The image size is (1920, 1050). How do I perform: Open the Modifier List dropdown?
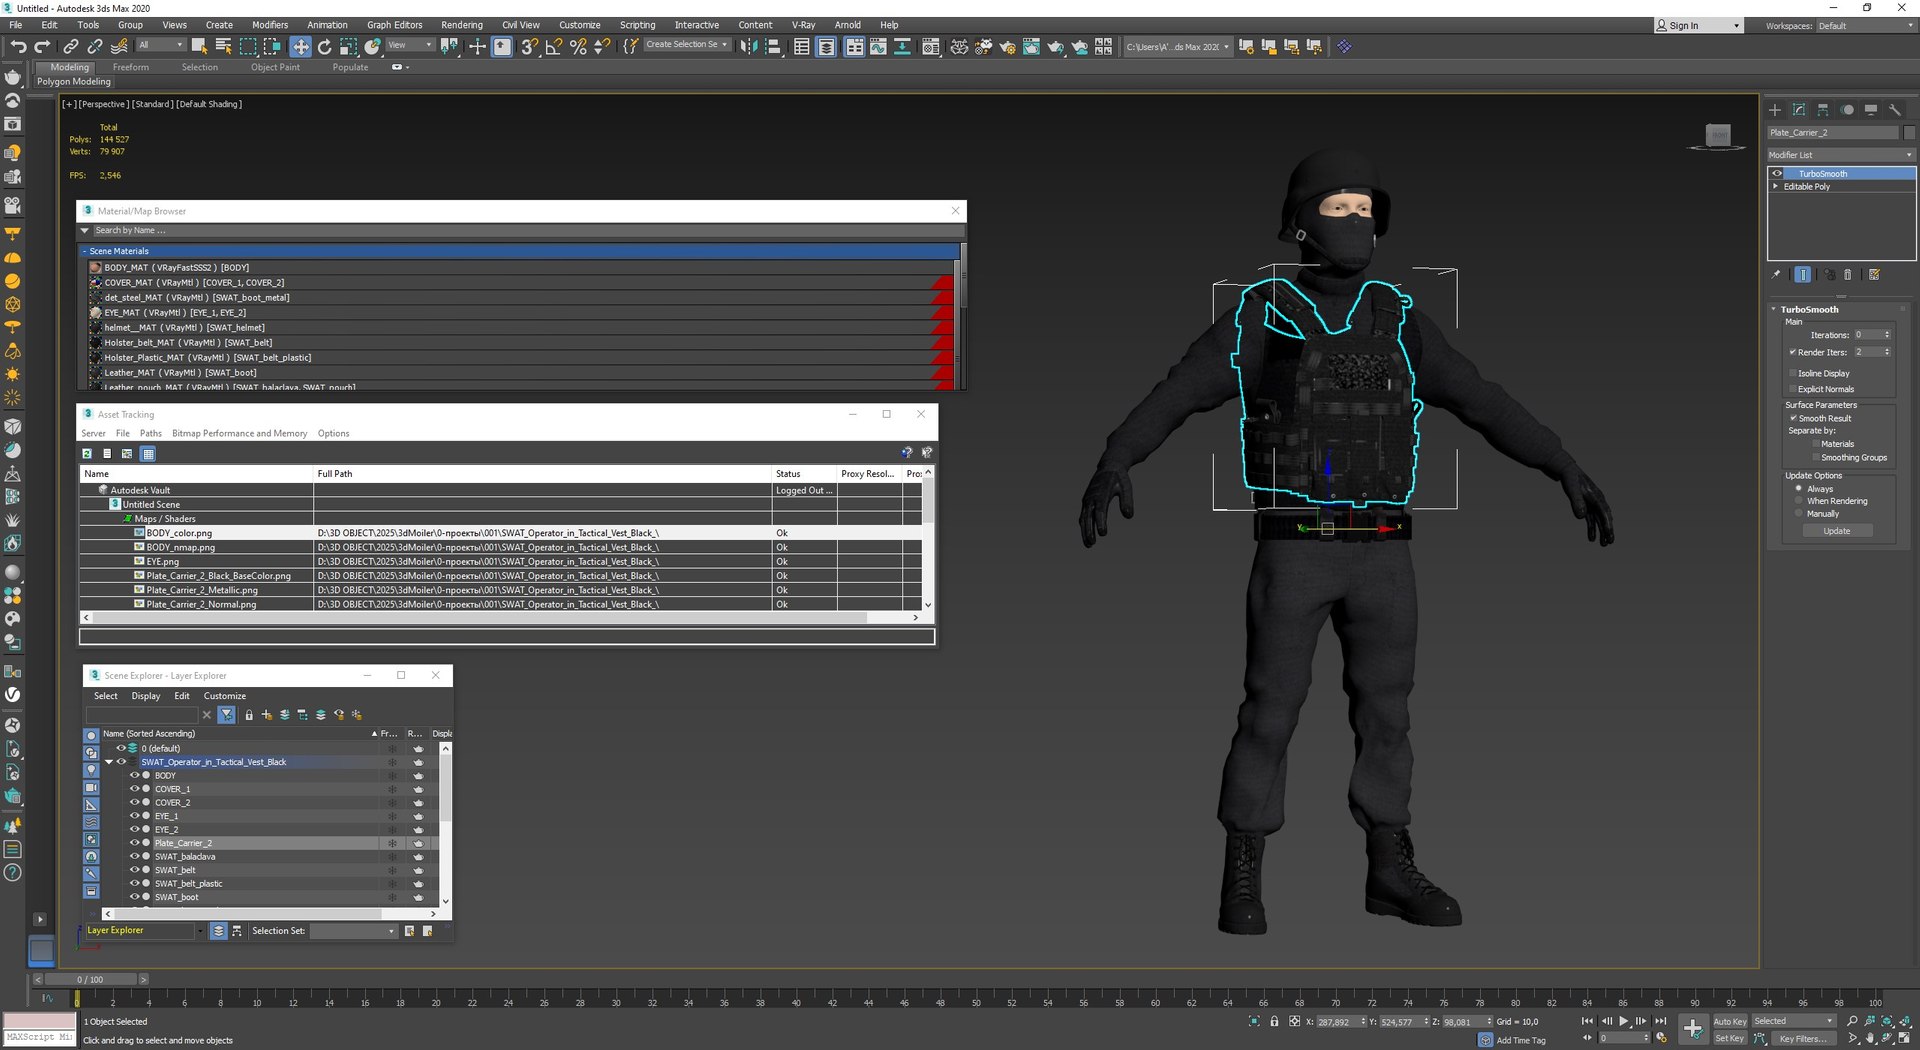click(1841, 155)
